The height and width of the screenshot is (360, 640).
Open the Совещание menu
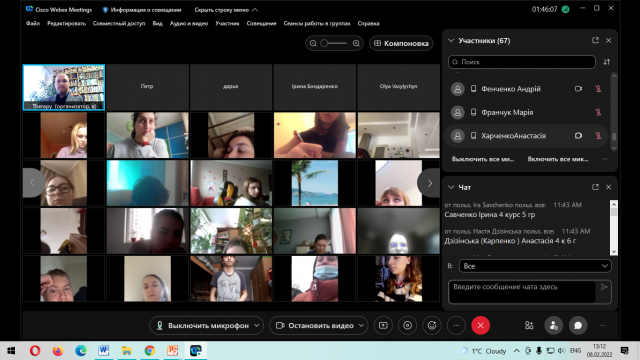[262, 23]
